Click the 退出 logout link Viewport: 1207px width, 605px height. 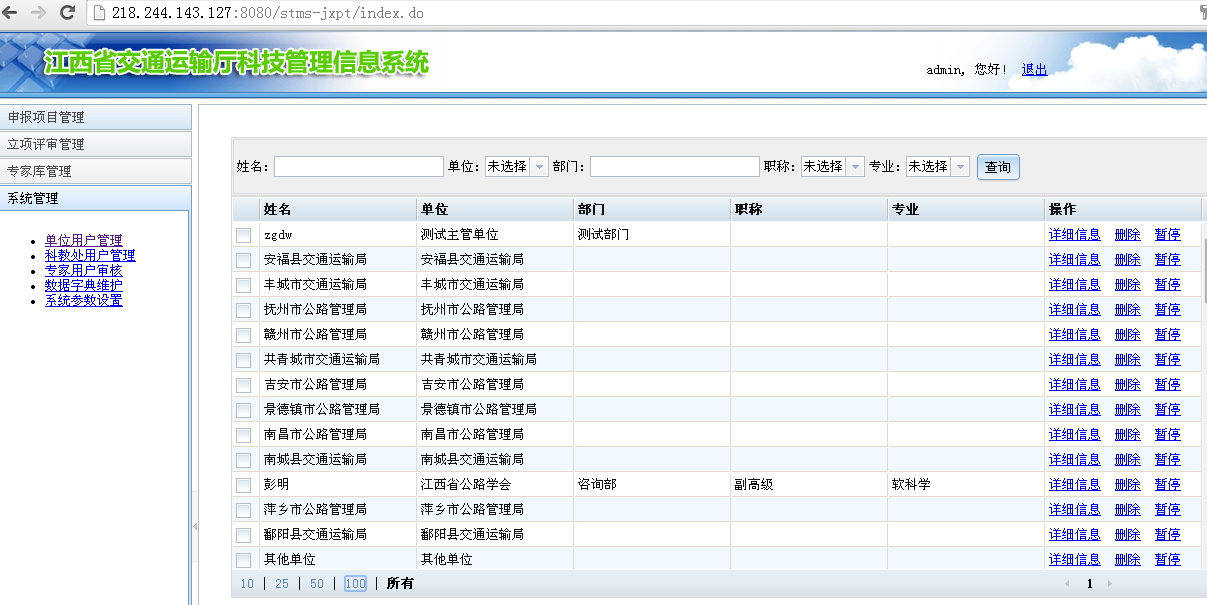[x=1034, y=70]
